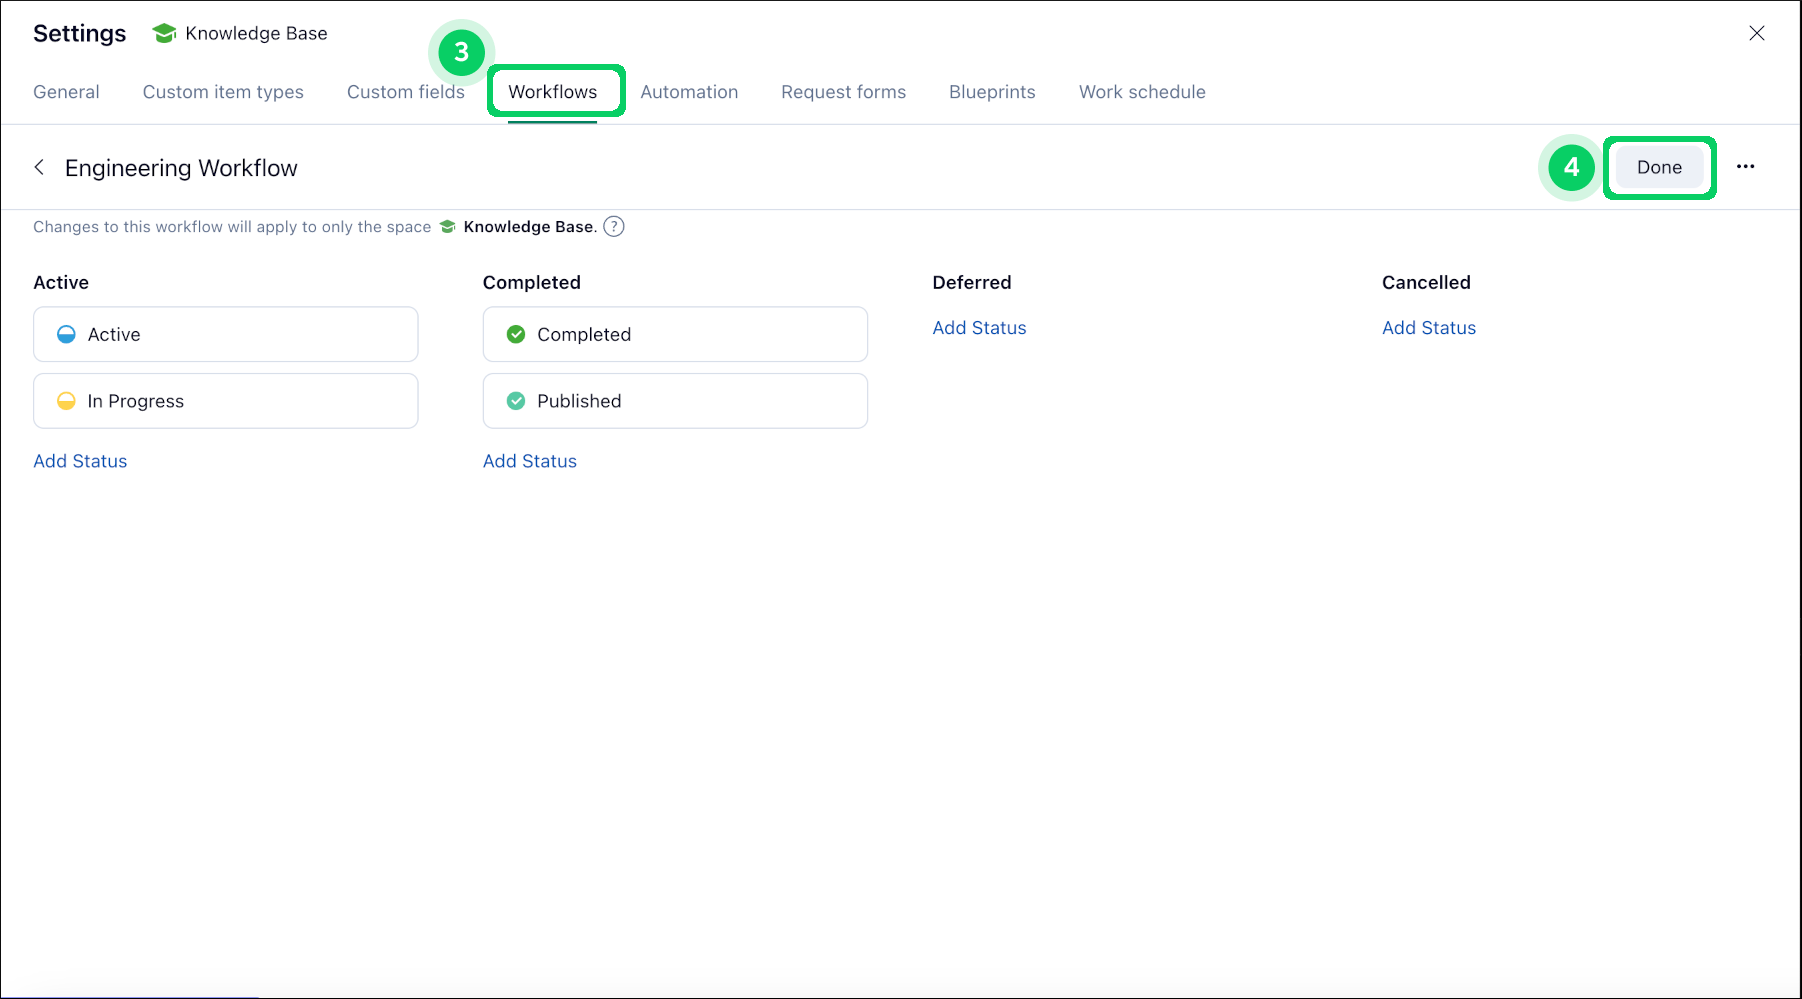This screenshot has width=1802, height=999.
Task: Click the Completed green checkmark icon
Action: [515, 334]
